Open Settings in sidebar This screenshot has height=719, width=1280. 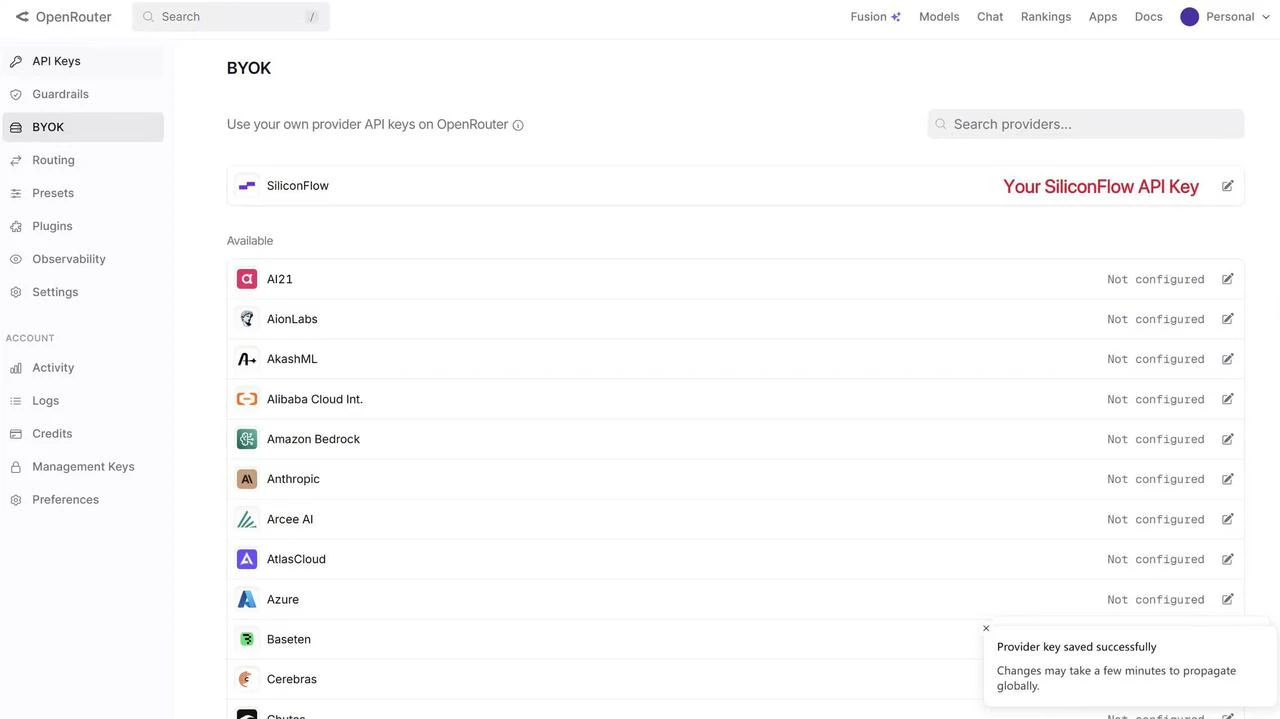83,292
